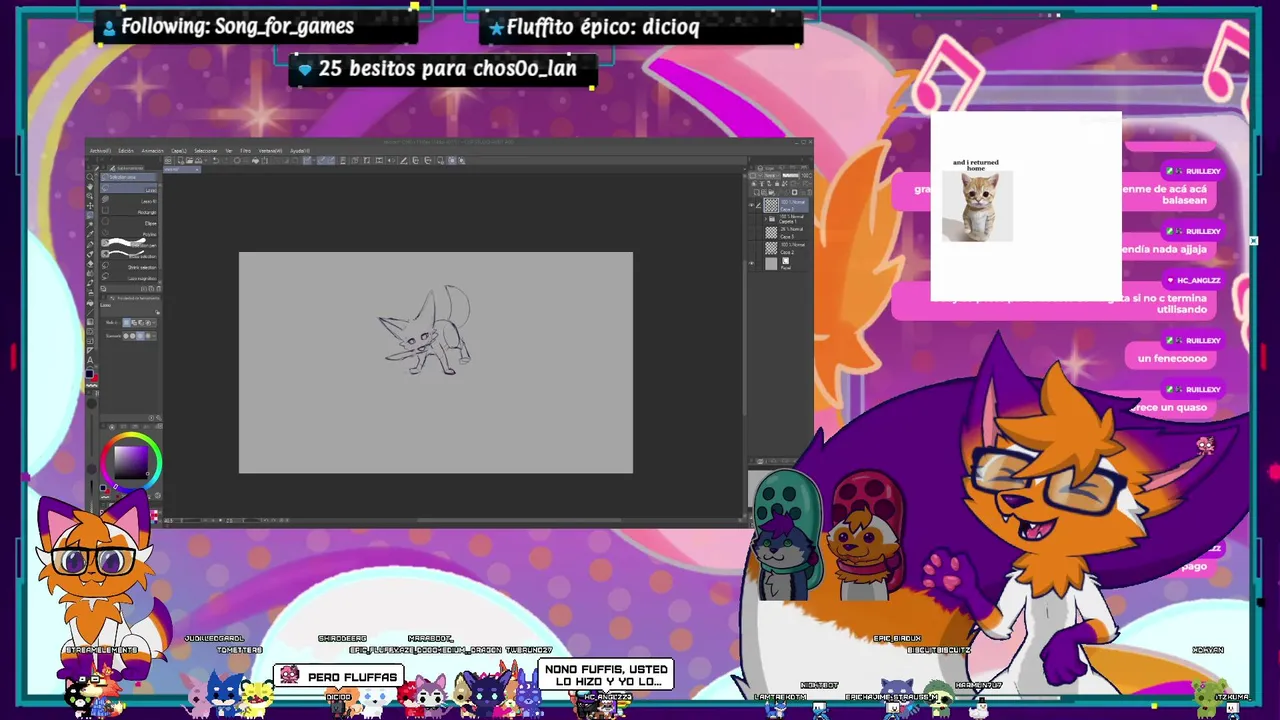Choose the Lasso fill sub tool
Image resolution: width=1280 pixels, height=720 pixels.
click(129, 200)
